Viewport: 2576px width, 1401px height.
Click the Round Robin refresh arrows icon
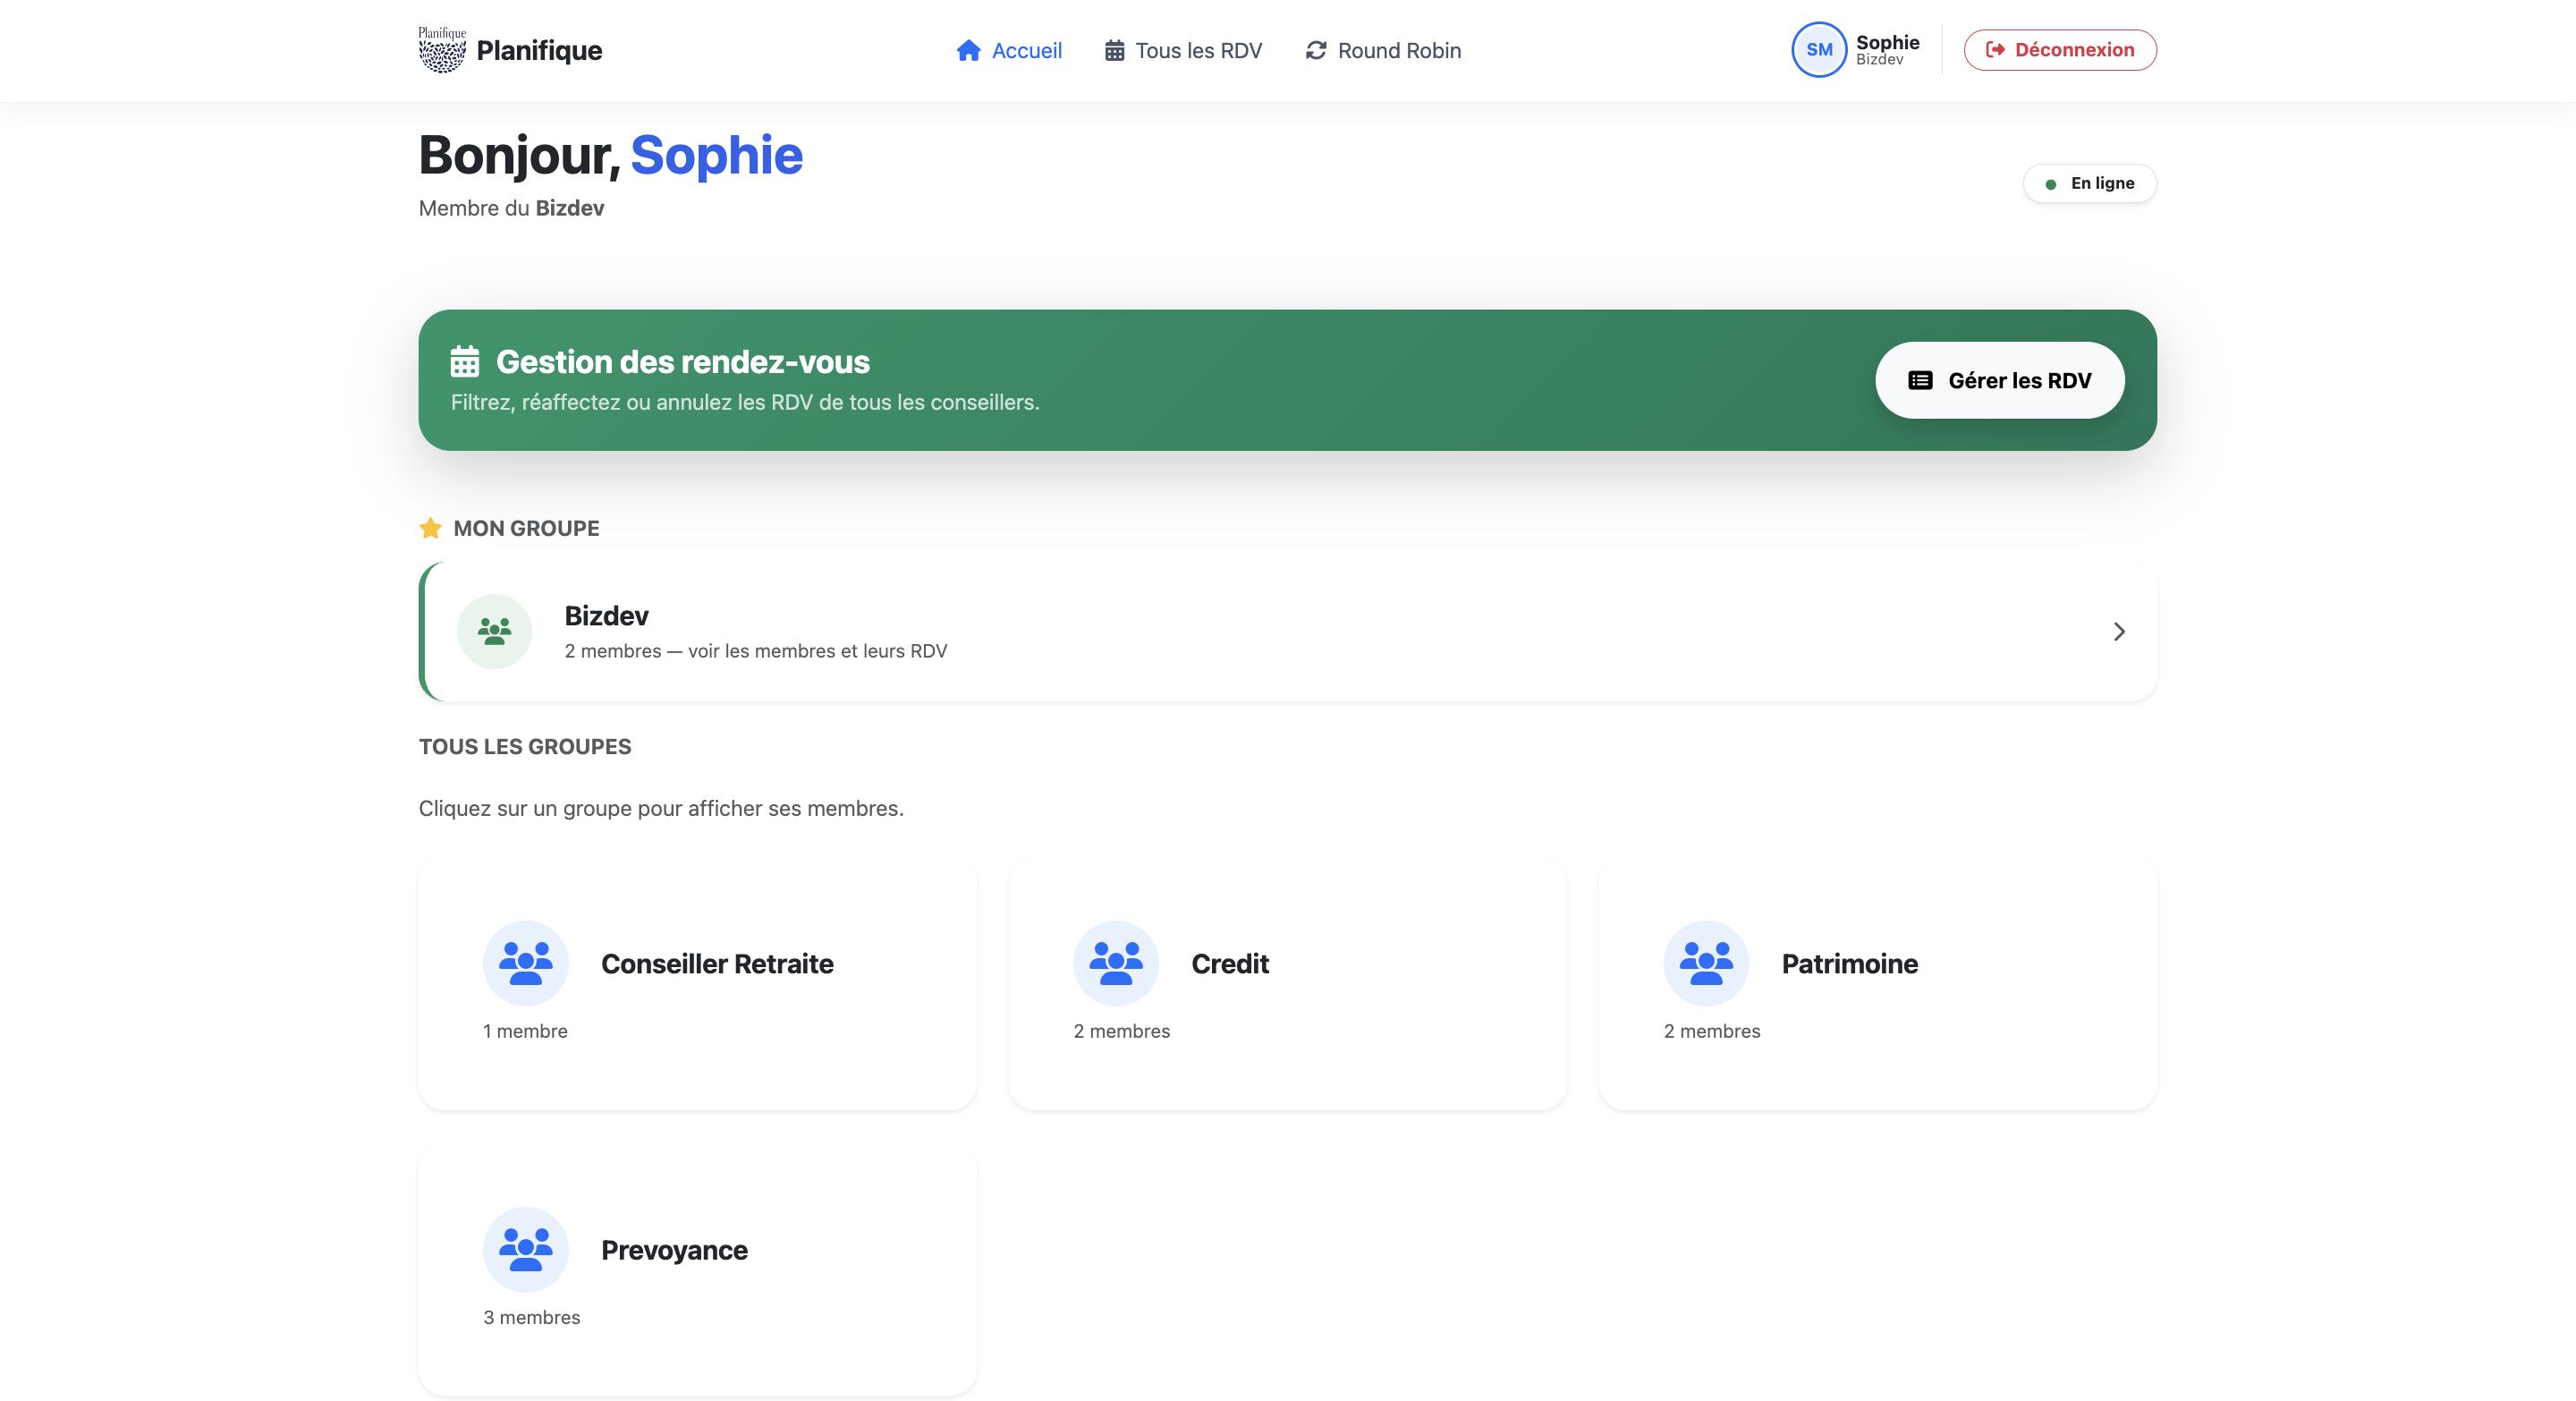tap(1316, 50)
